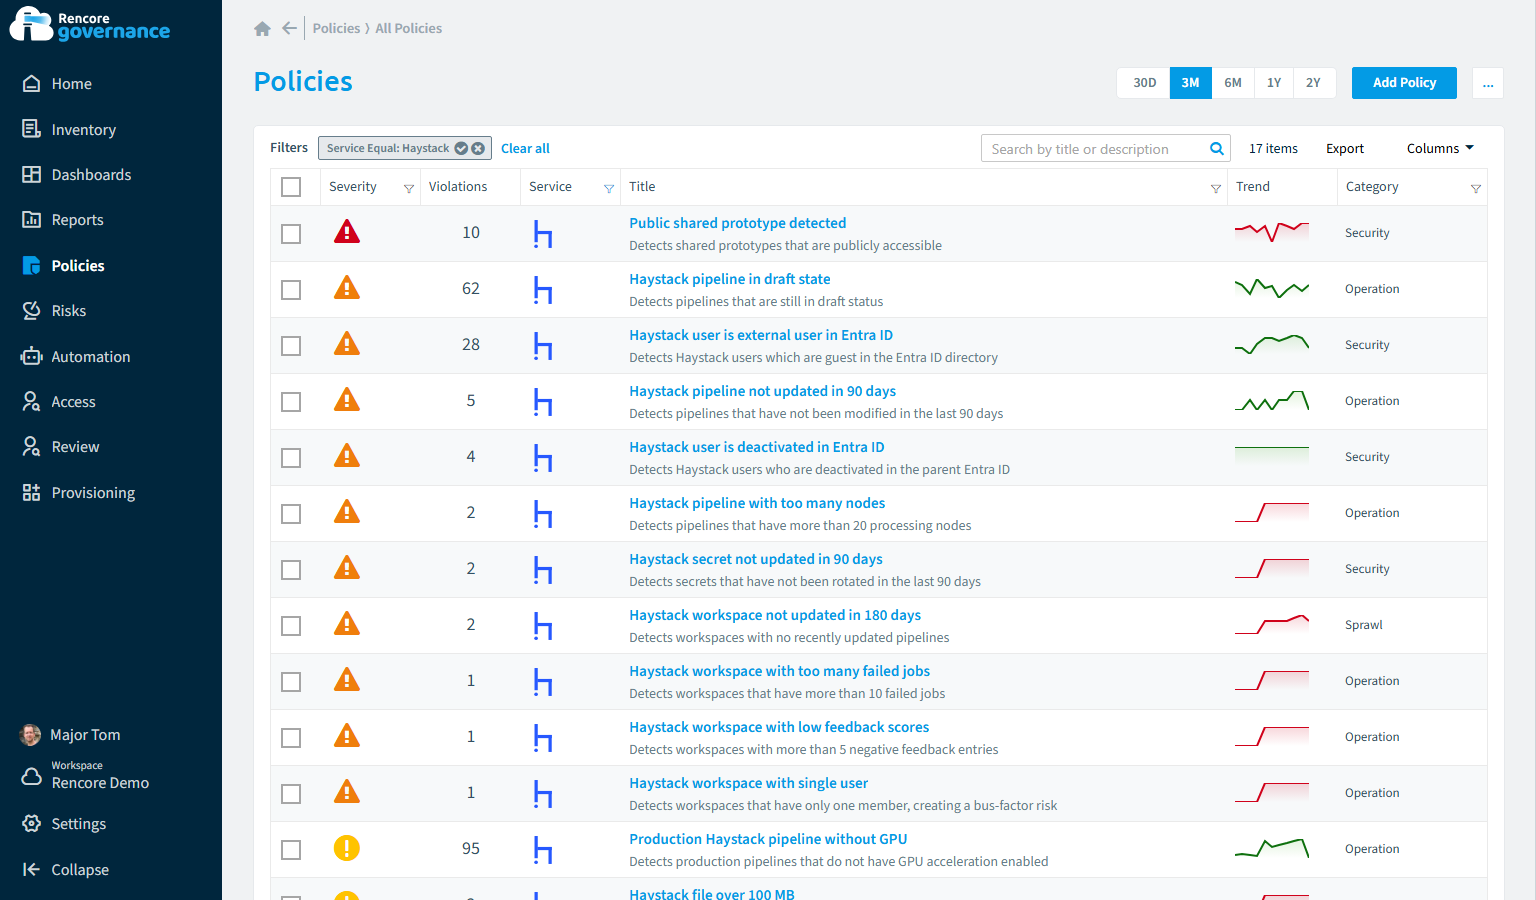Click the Rencore Demo workspace cloud icon

tap(32, 776)
